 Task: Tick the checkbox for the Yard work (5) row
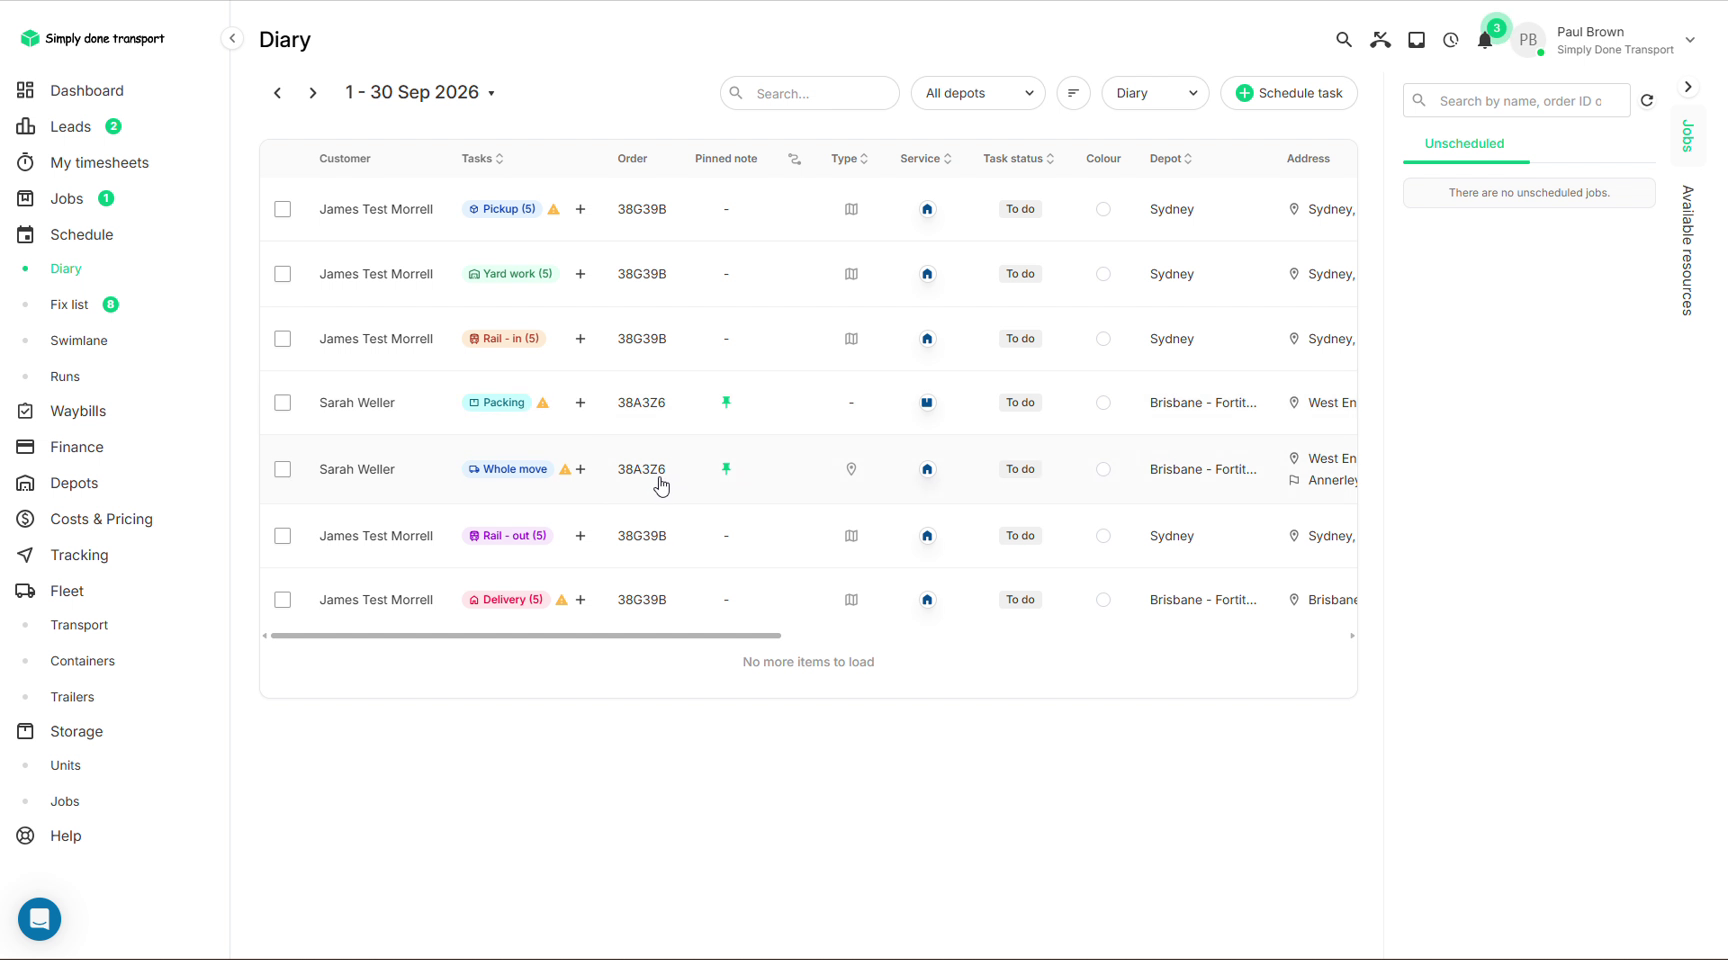point(283,274)
